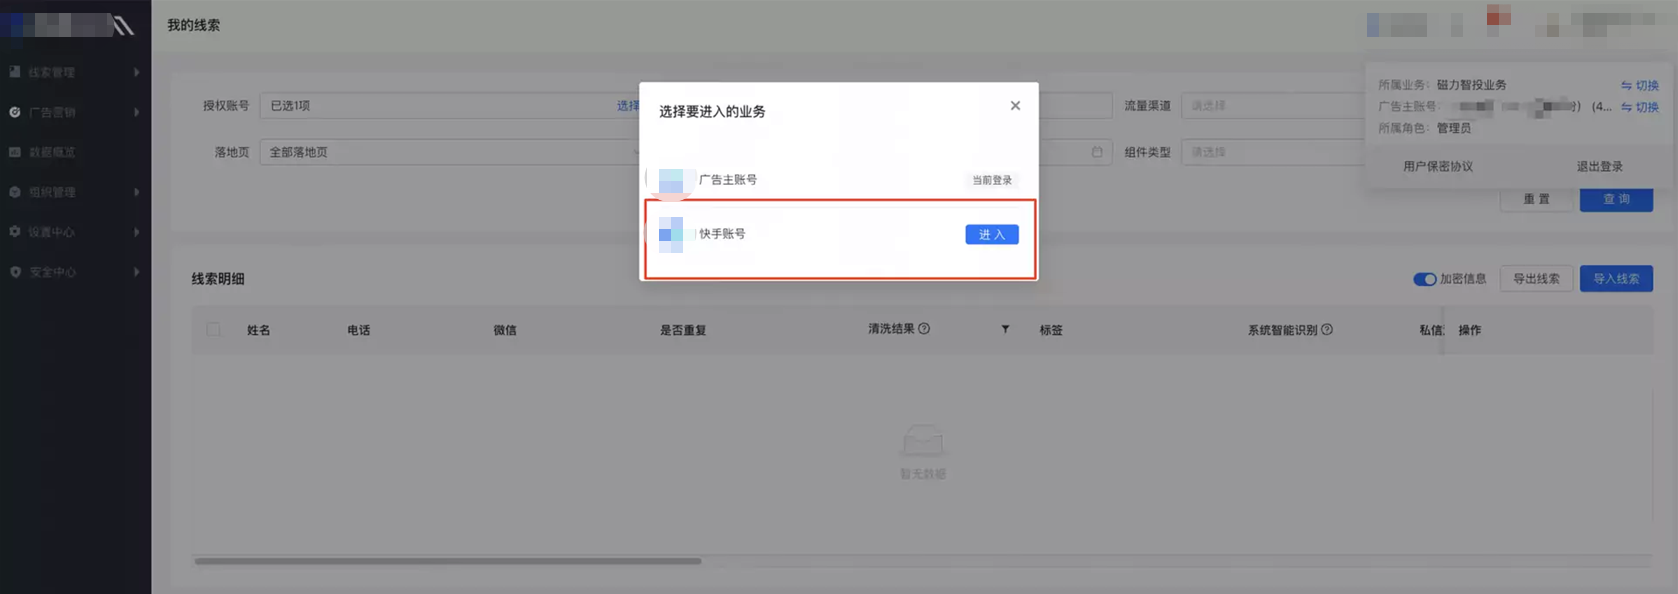Open 用户保密协议 link
Viewport: 1678px width, 594px height.
click(x=1438, y=167)
